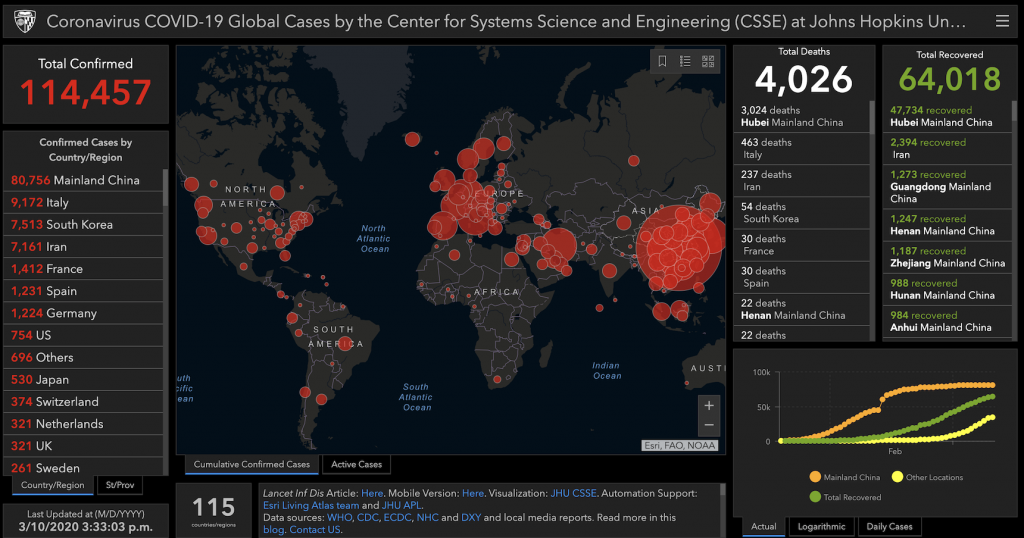
Task: Open the ECDC data source link
Action: coord(397,518)
